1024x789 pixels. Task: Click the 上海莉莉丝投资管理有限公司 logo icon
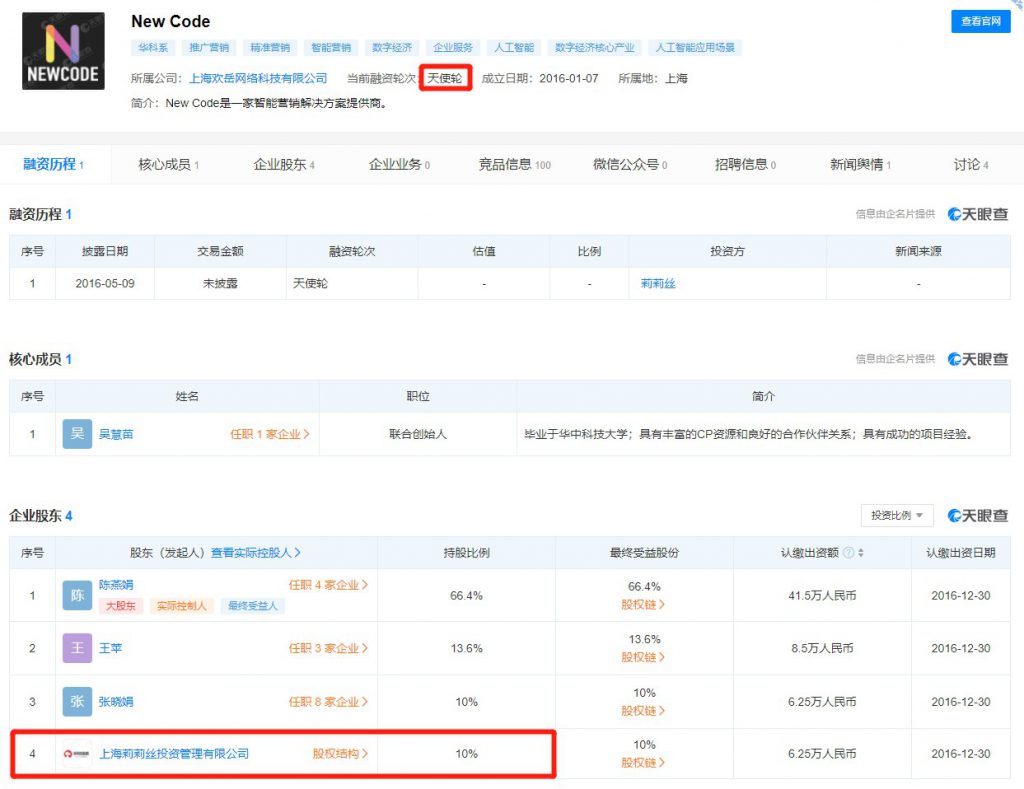click(x=77, y=754)
